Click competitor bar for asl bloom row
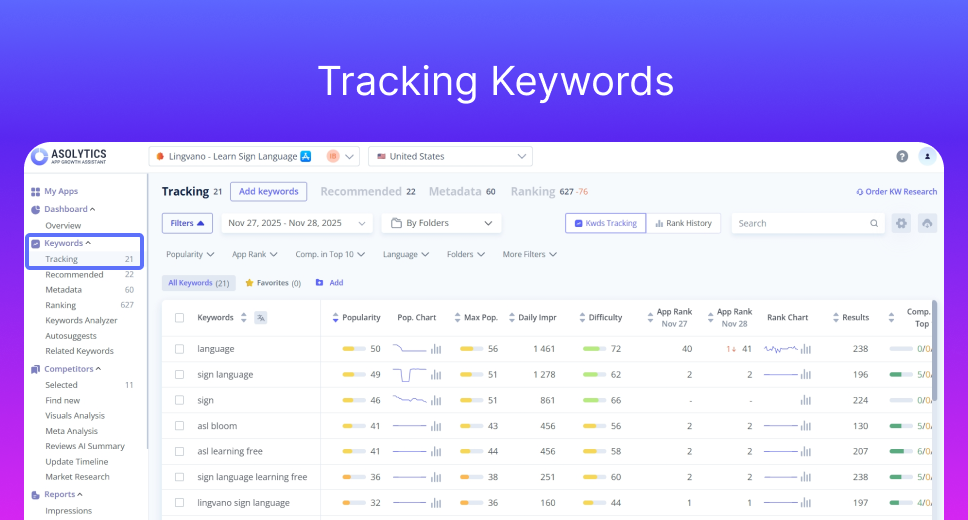The width and height of the screenshot is (968, 520). pyautogui.click(x=901, y=426)
